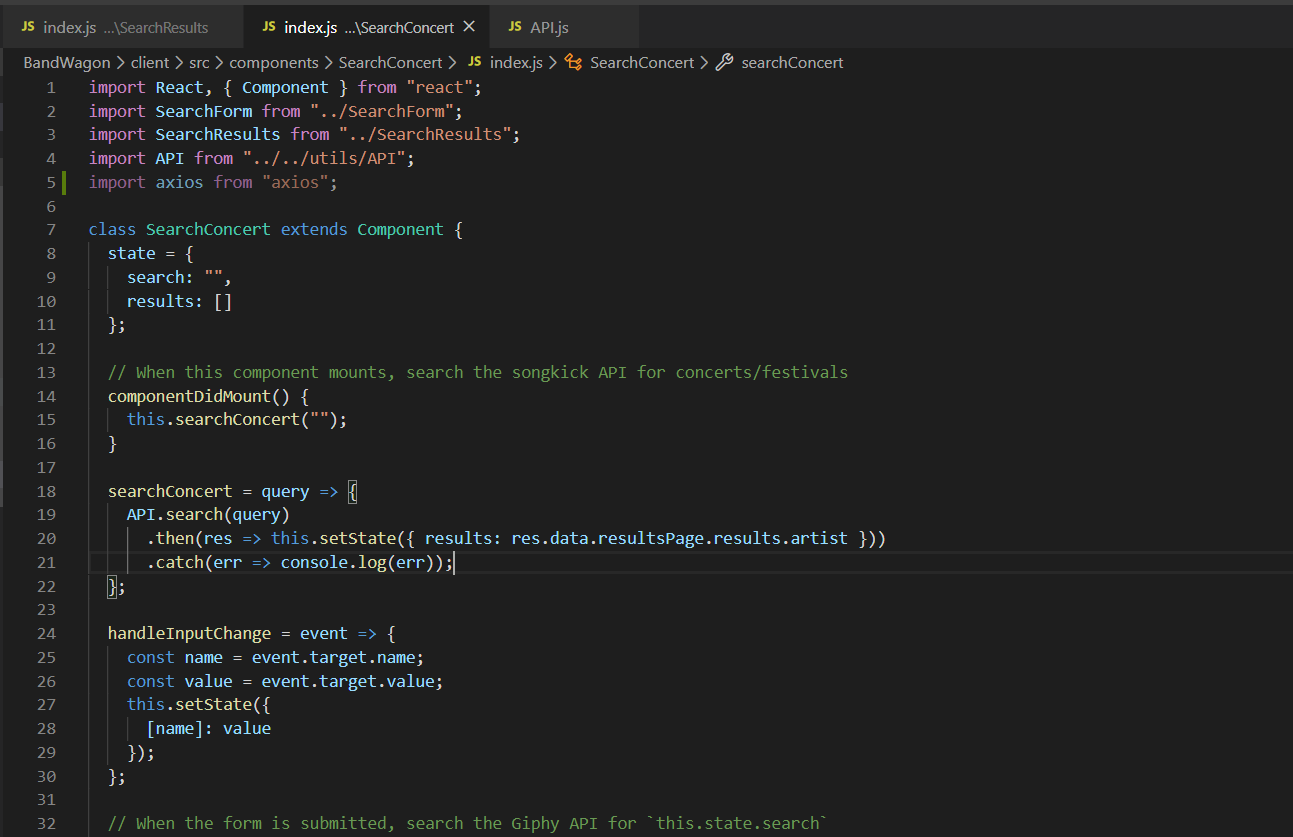Click the JS icon on API.js tab
The height and width of the screenshot is (837, 1293).
(x=514, y=27)
